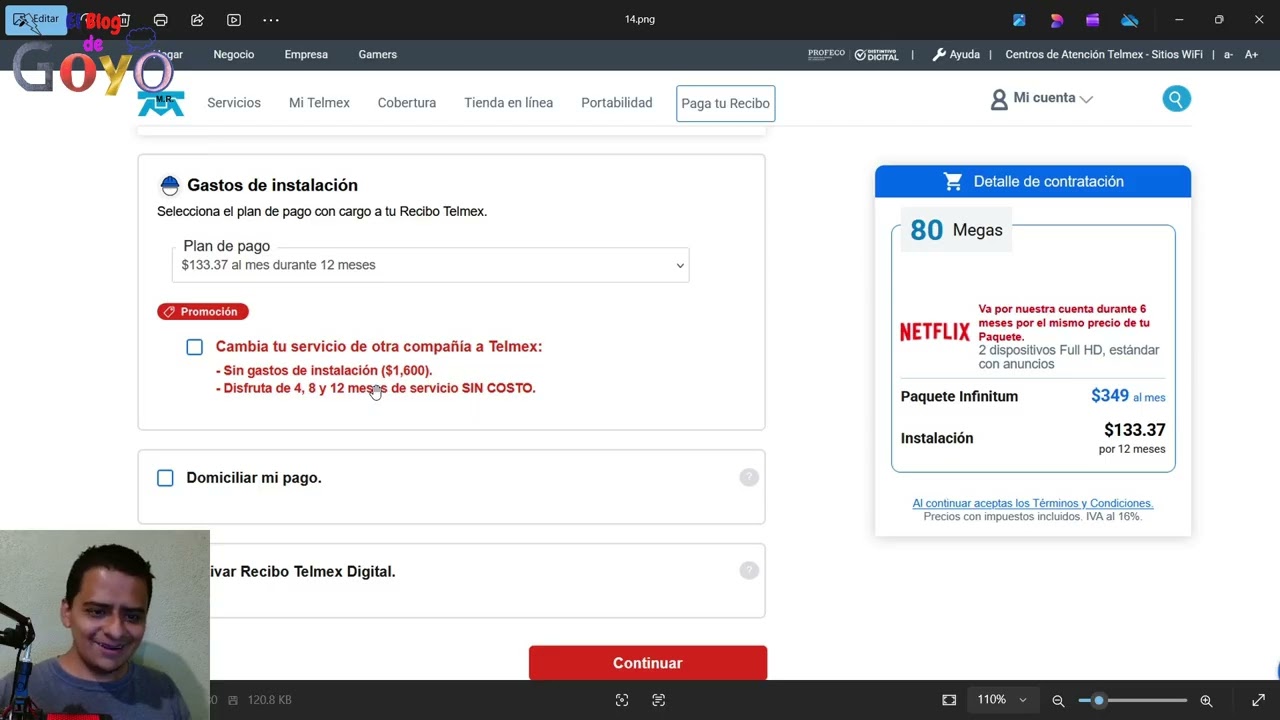The width and height of the screenshot is (1280, 720).
Task: Click the PROFECO logo
Action: tap(826, 54)
